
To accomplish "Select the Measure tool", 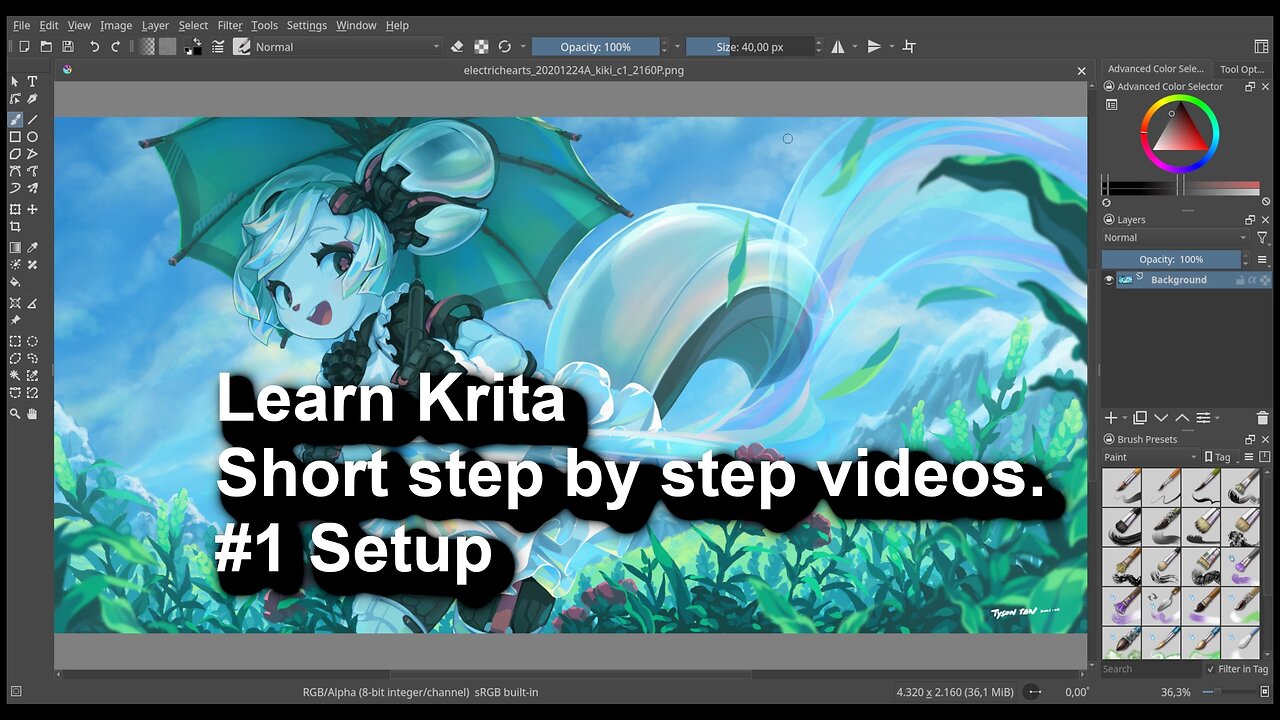I will [x=32, y=303].
